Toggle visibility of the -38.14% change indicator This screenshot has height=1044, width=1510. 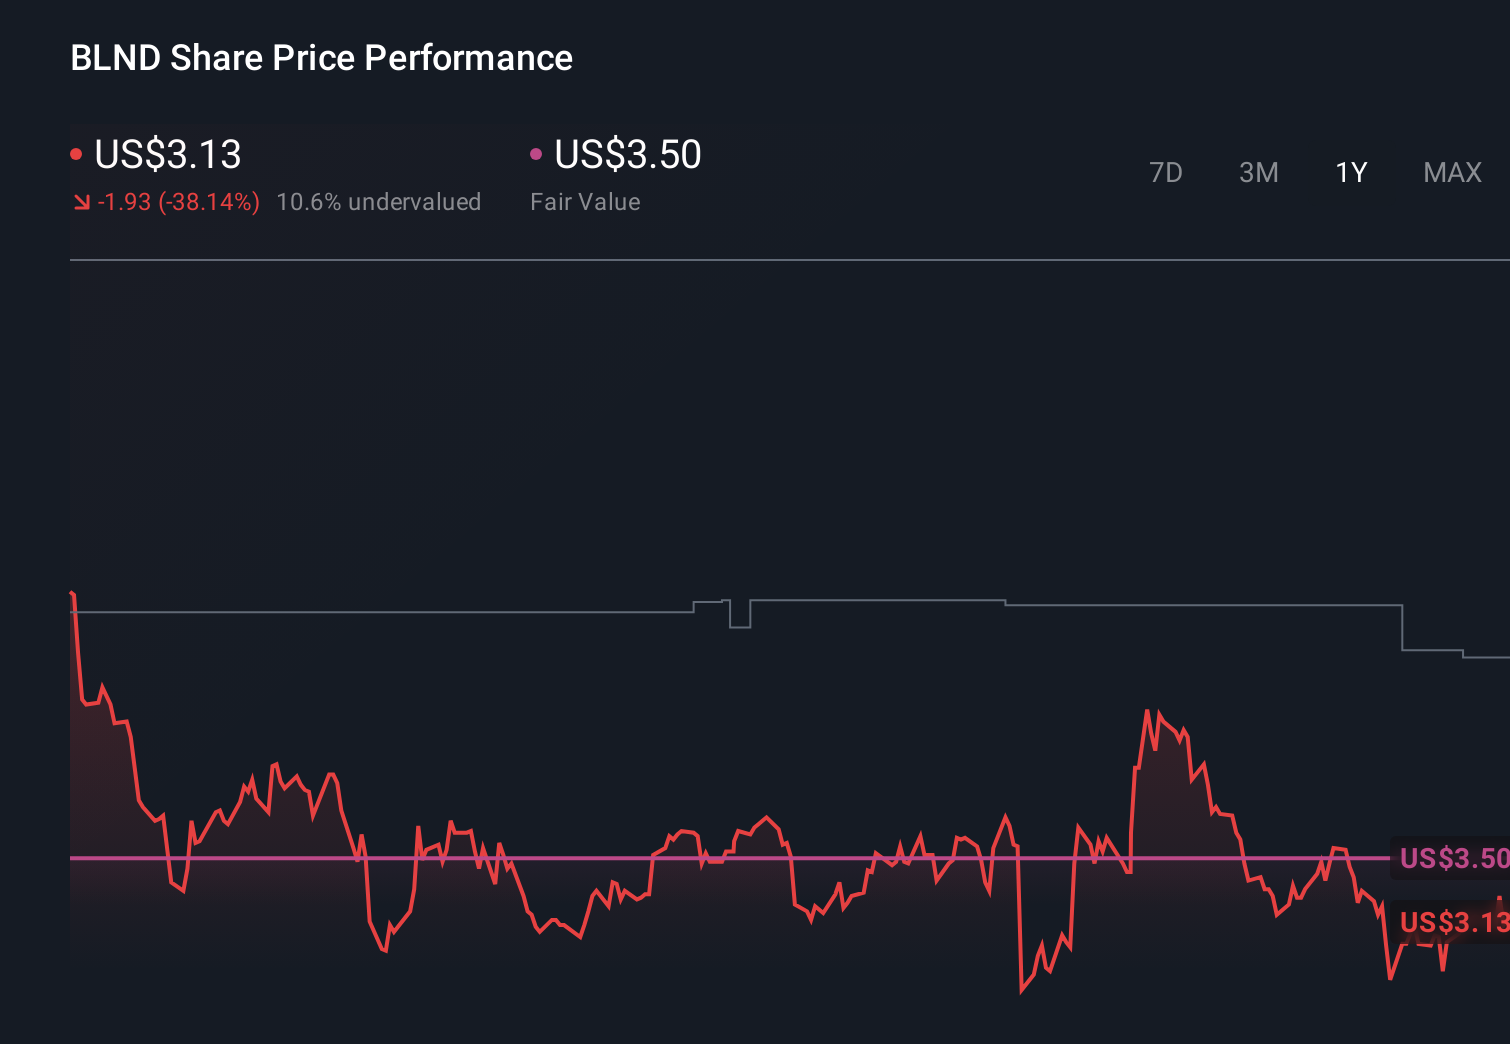tap(178, 201)
